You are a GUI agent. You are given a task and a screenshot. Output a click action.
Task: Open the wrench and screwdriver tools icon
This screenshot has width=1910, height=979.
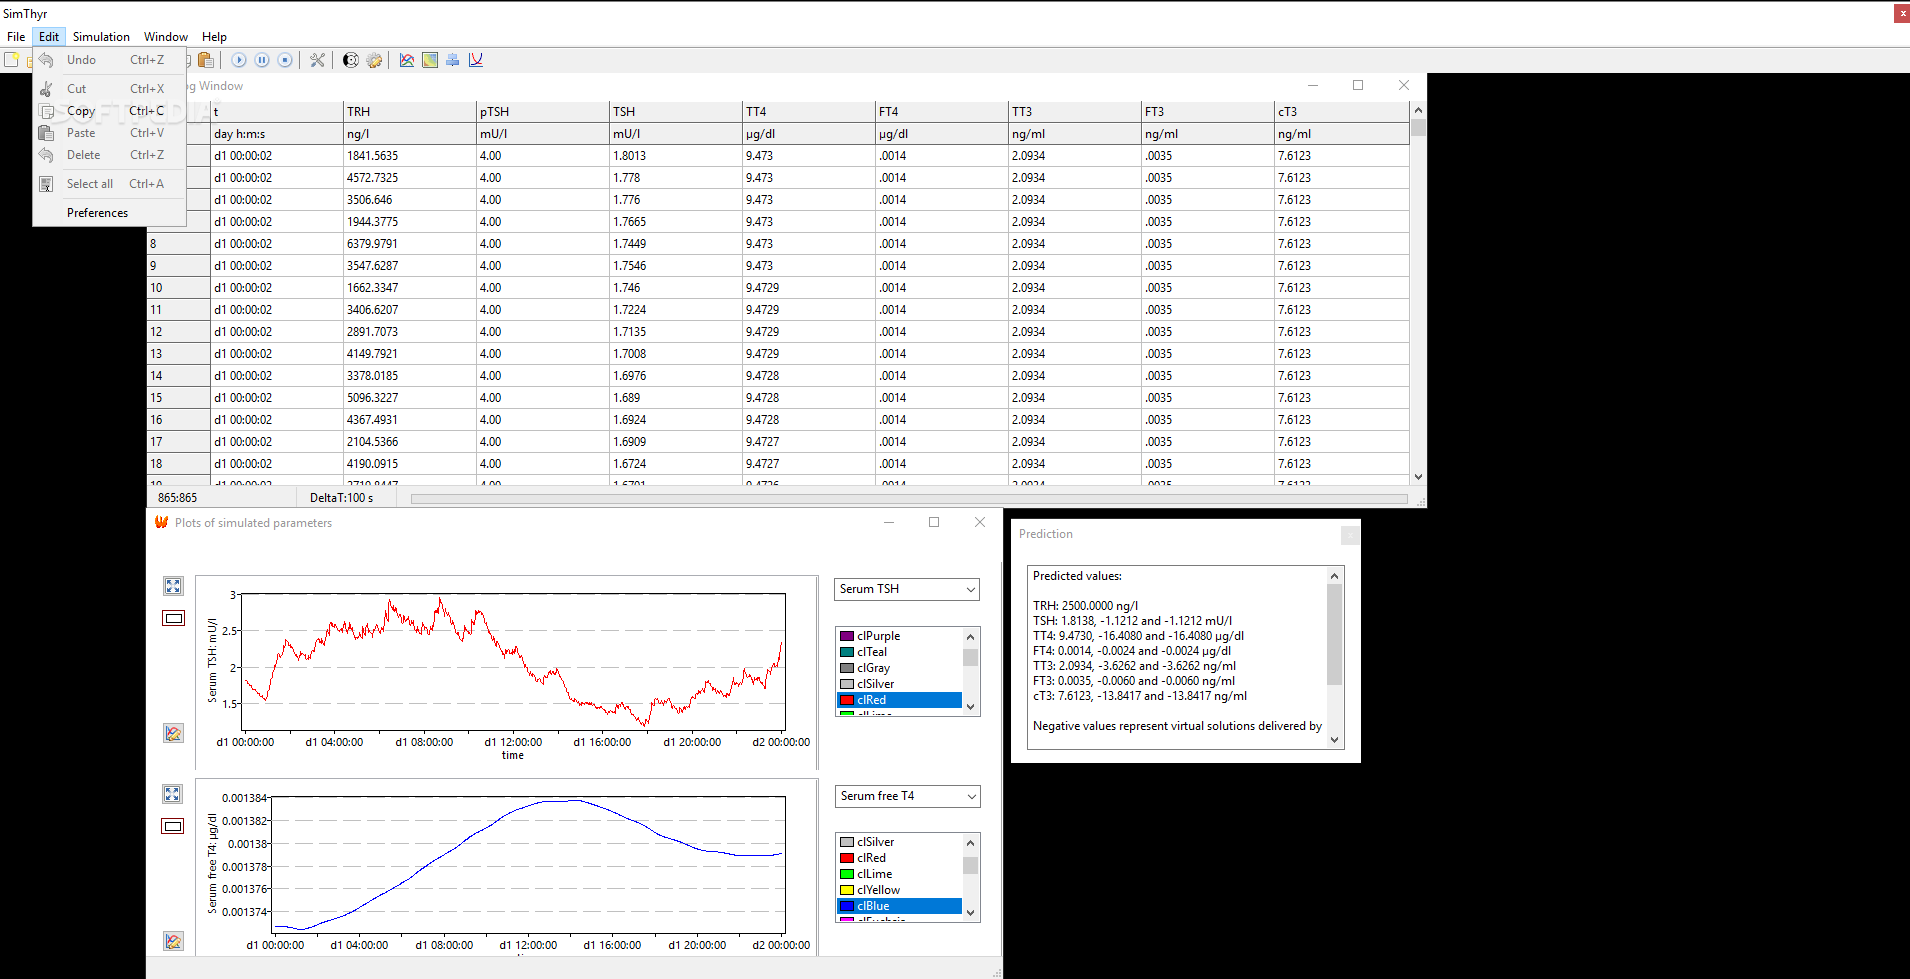[318, 60]
